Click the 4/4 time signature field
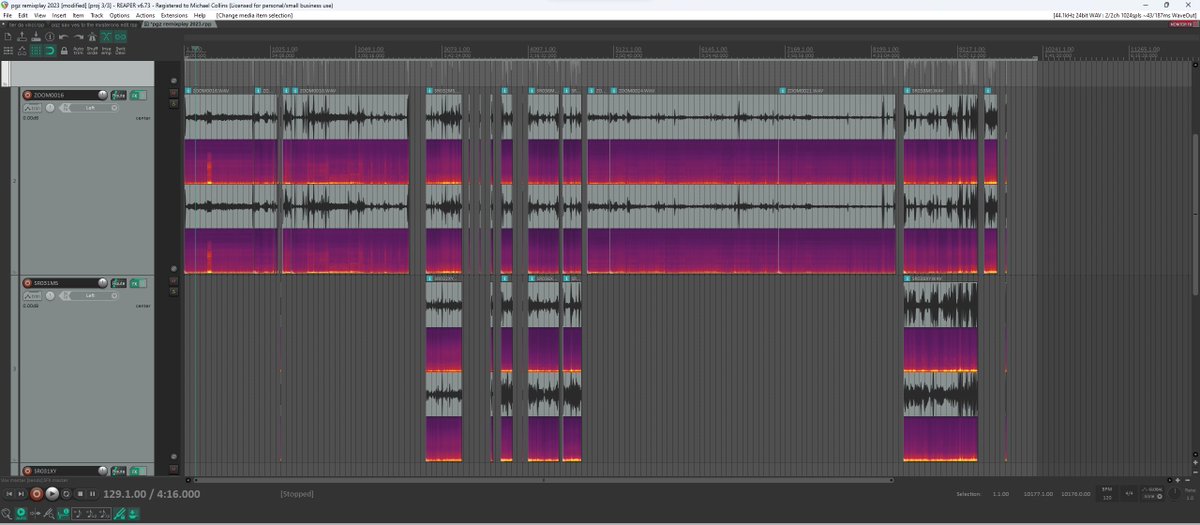 click(x=1129, y=494)
